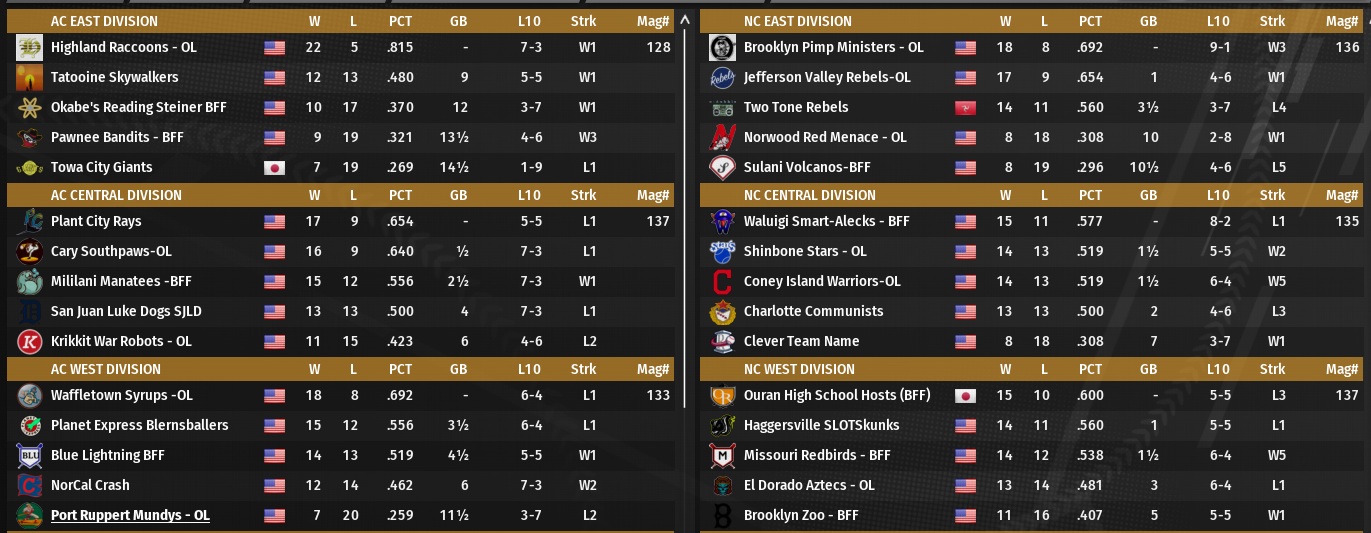Click the Brooklyn Pimp Ministers logo
The height and width of the screenshot is (533, 1371).
722,47
